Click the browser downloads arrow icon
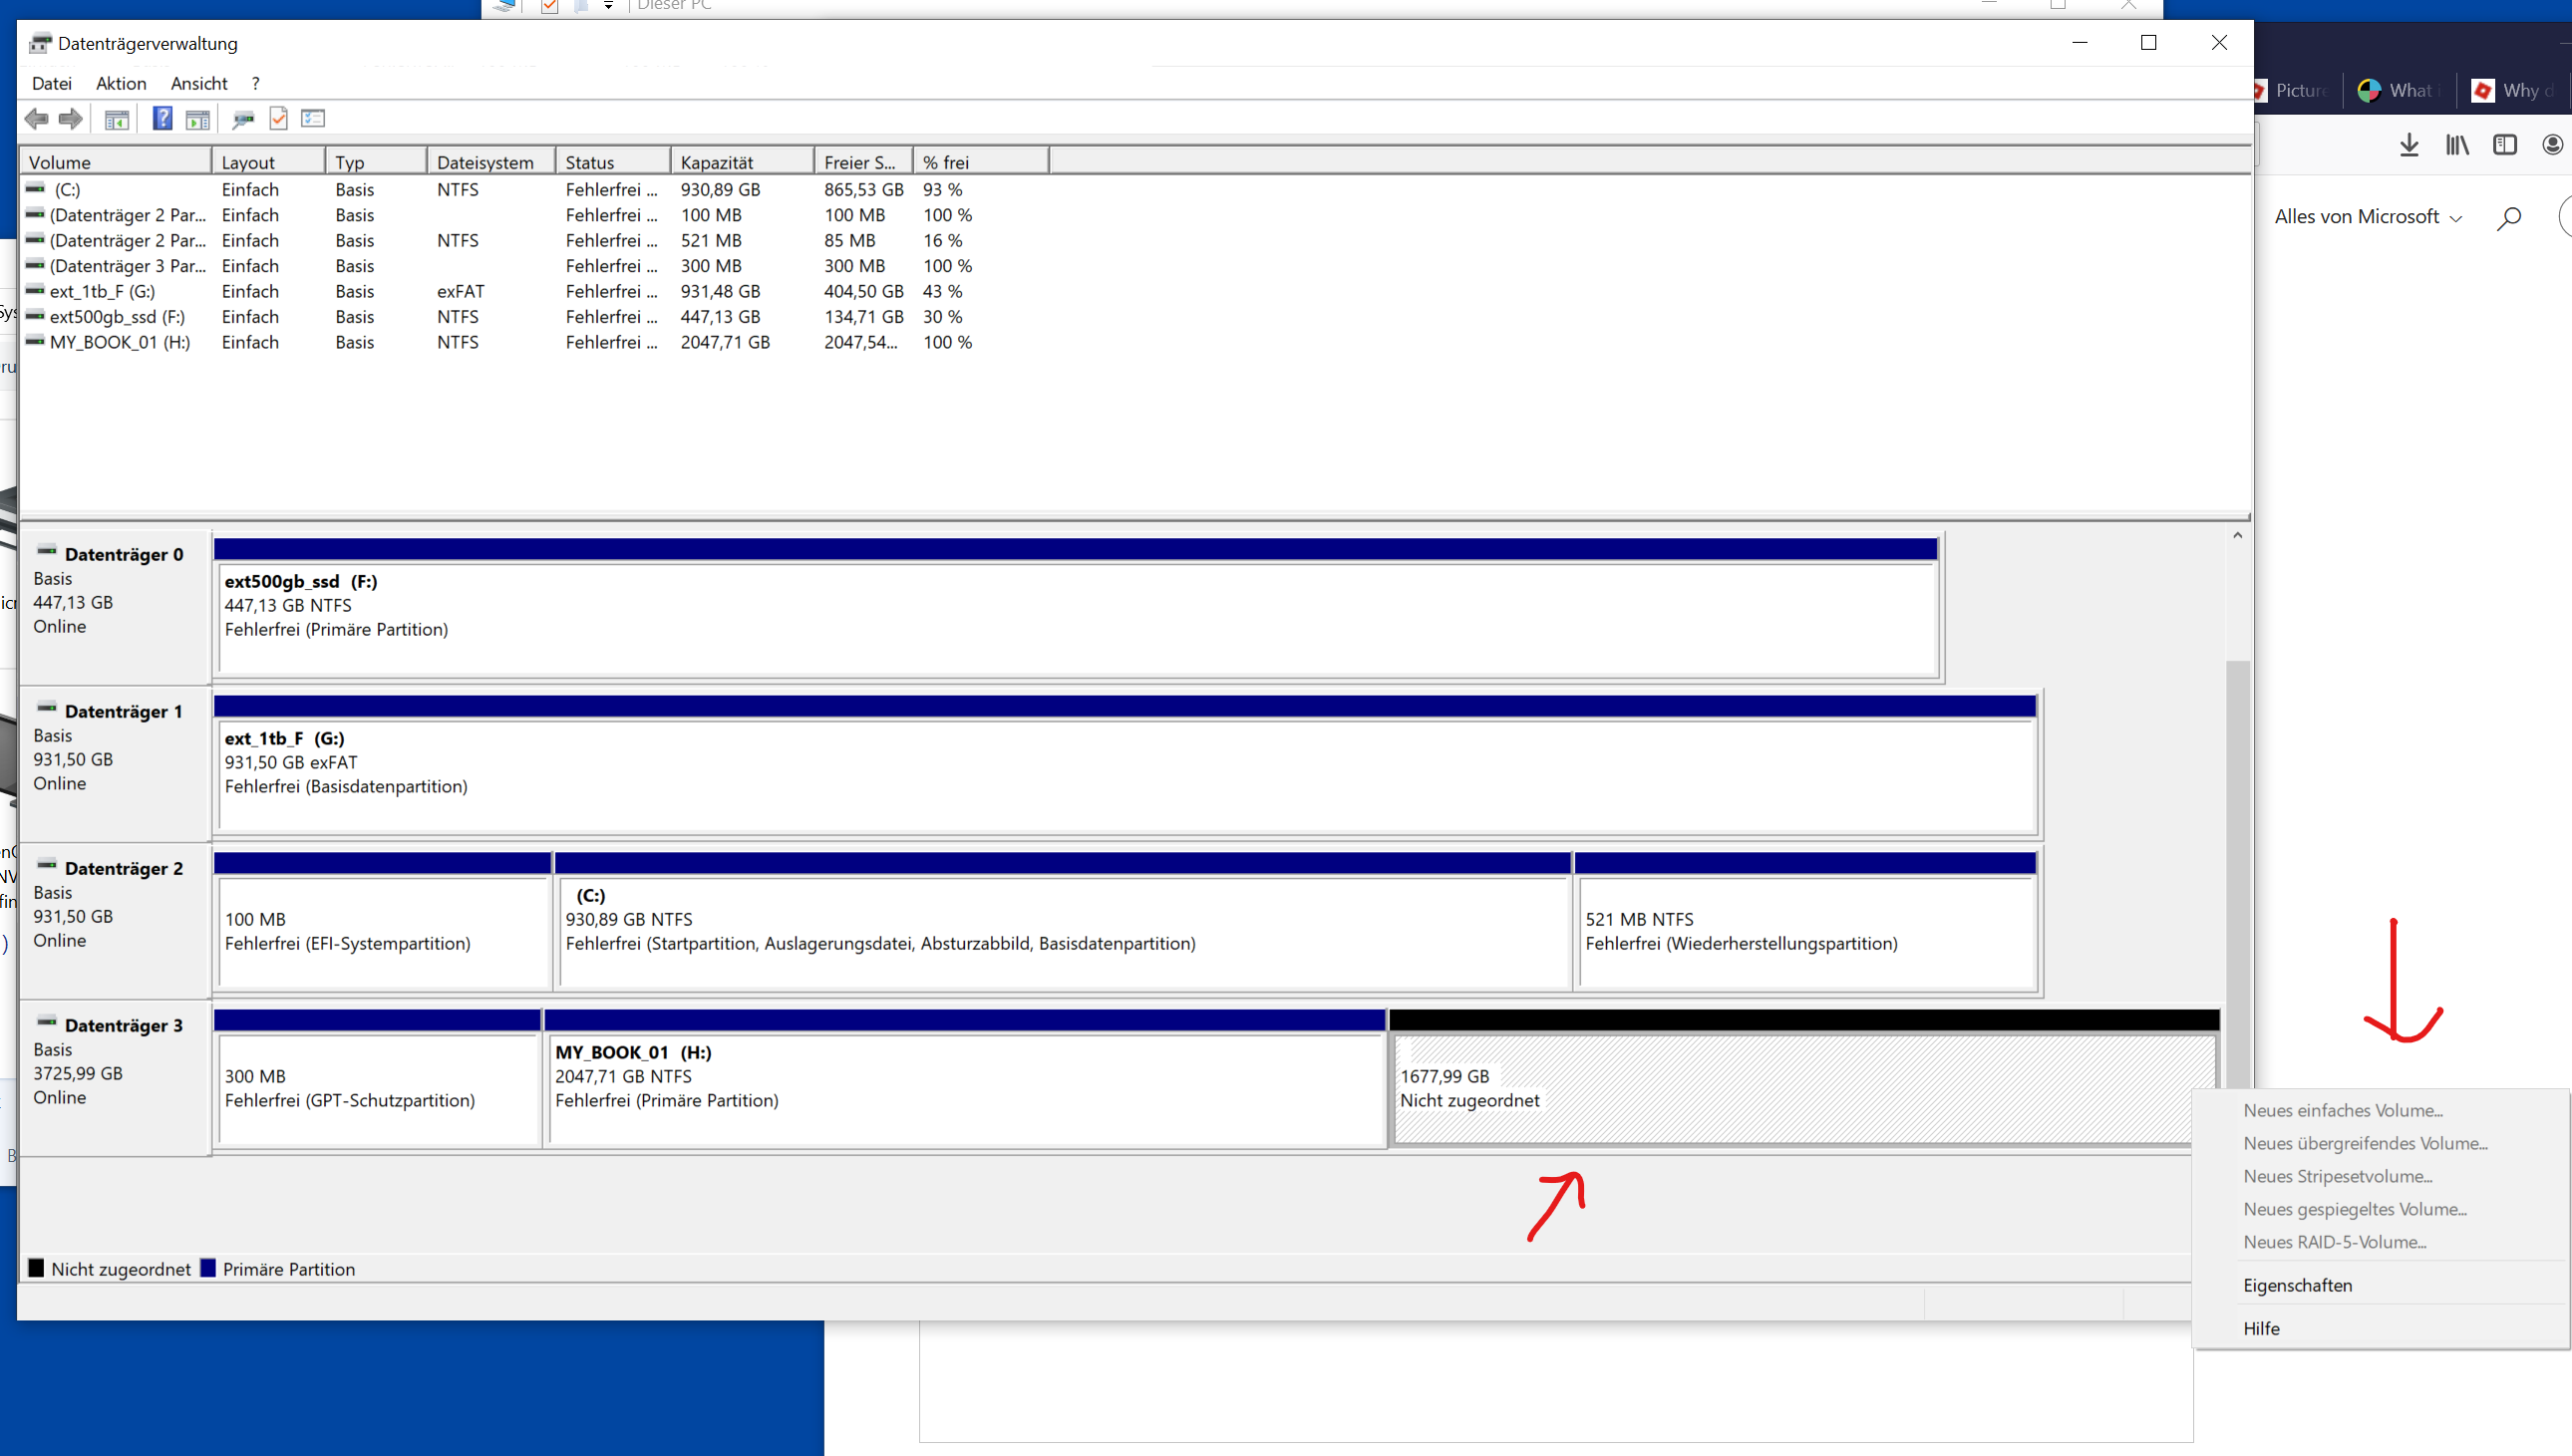The width and height of the screenshot is (2572, 1456). [2409, 146]
